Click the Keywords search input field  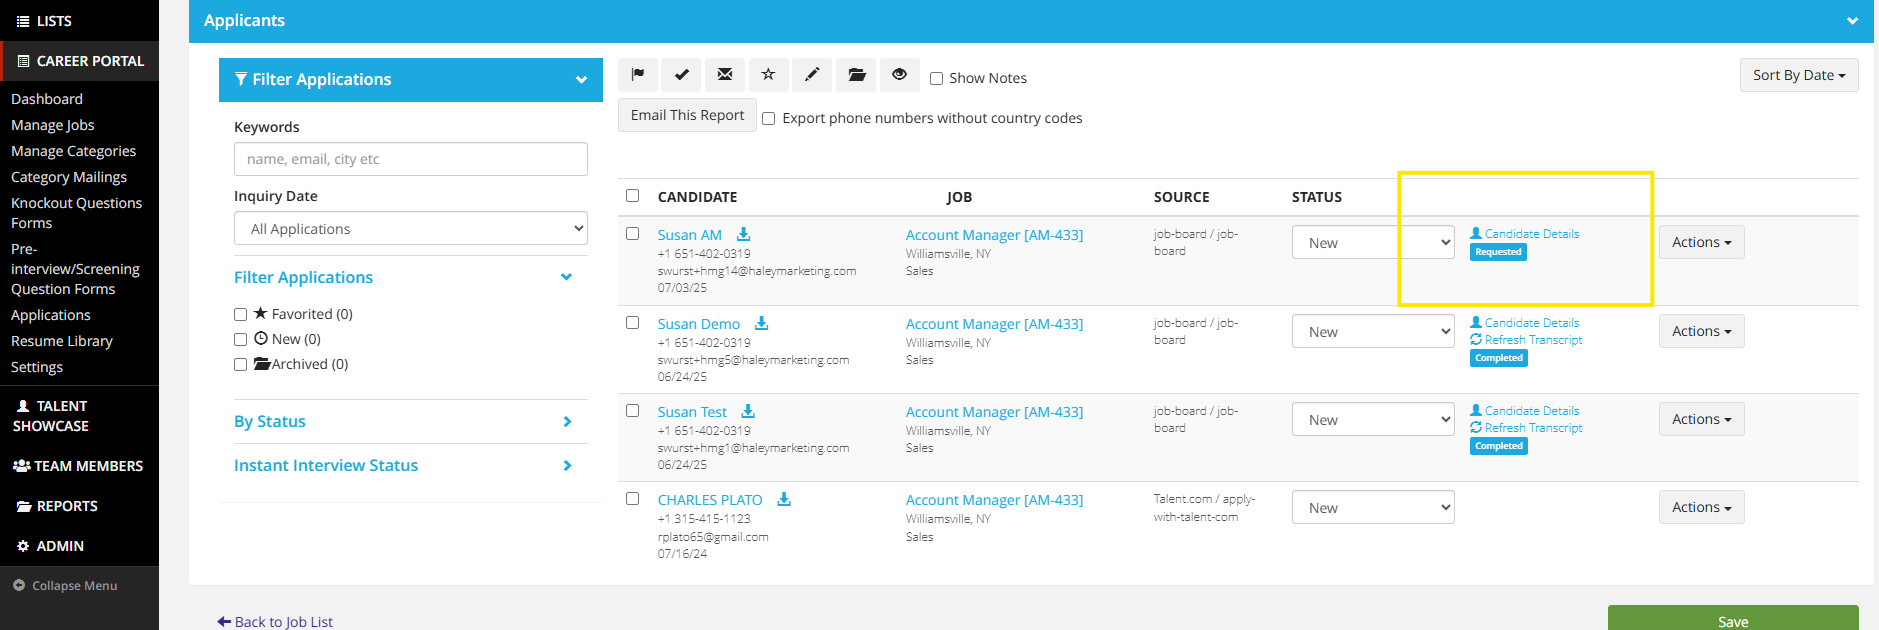pos(410,159)
